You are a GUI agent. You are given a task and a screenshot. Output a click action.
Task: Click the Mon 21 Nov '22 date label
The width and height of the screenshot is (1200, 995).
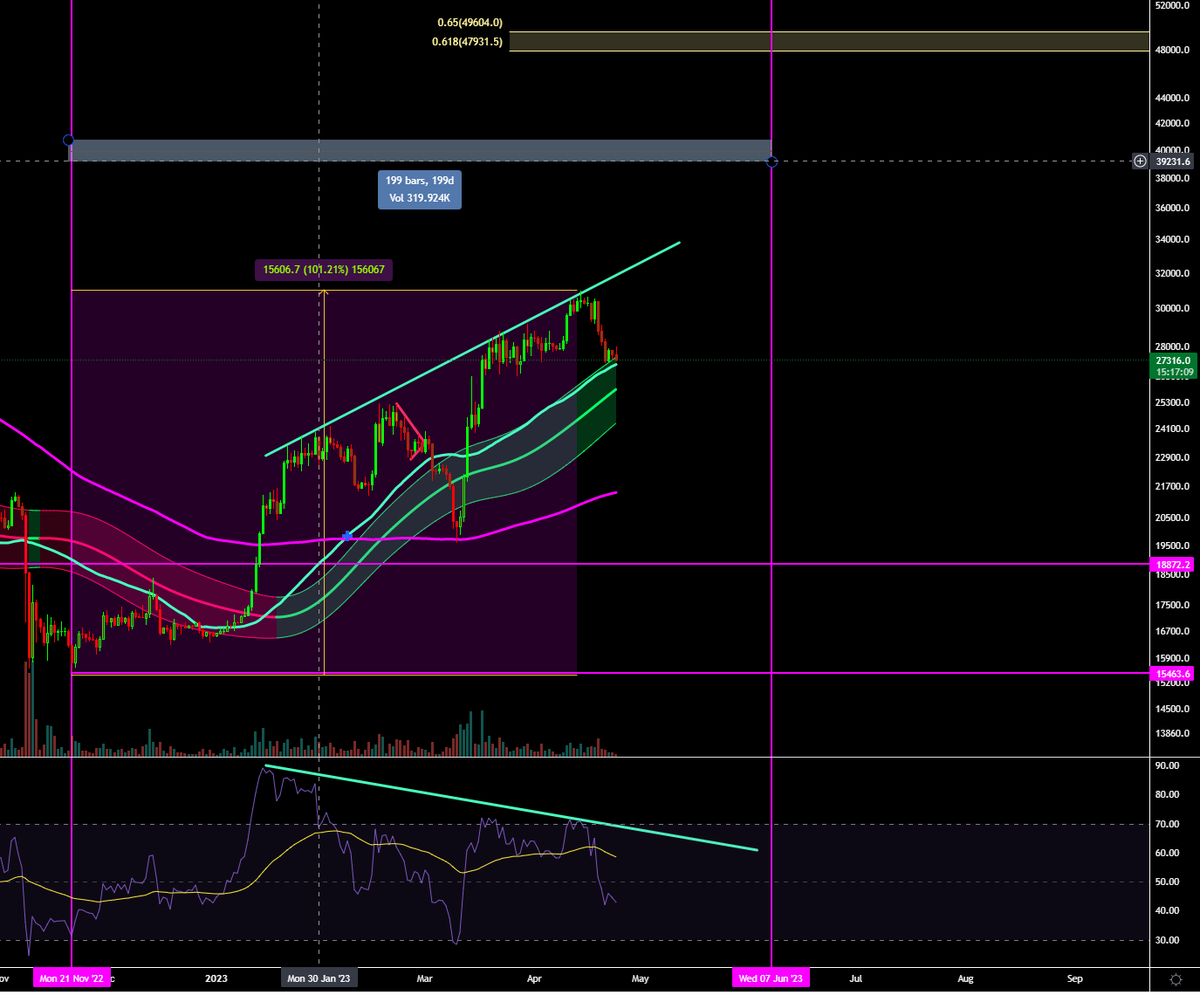pos(71,979)
